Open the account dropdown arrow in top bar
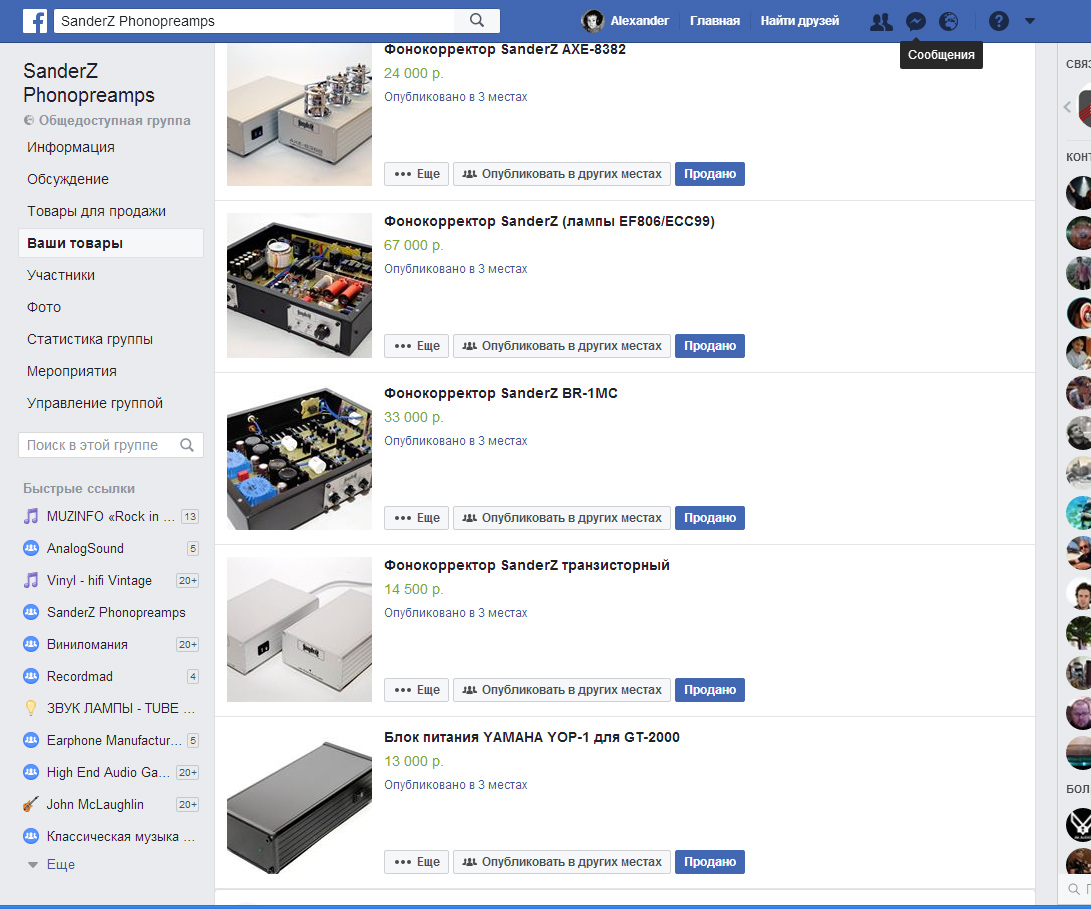 tap(1030, 21)
